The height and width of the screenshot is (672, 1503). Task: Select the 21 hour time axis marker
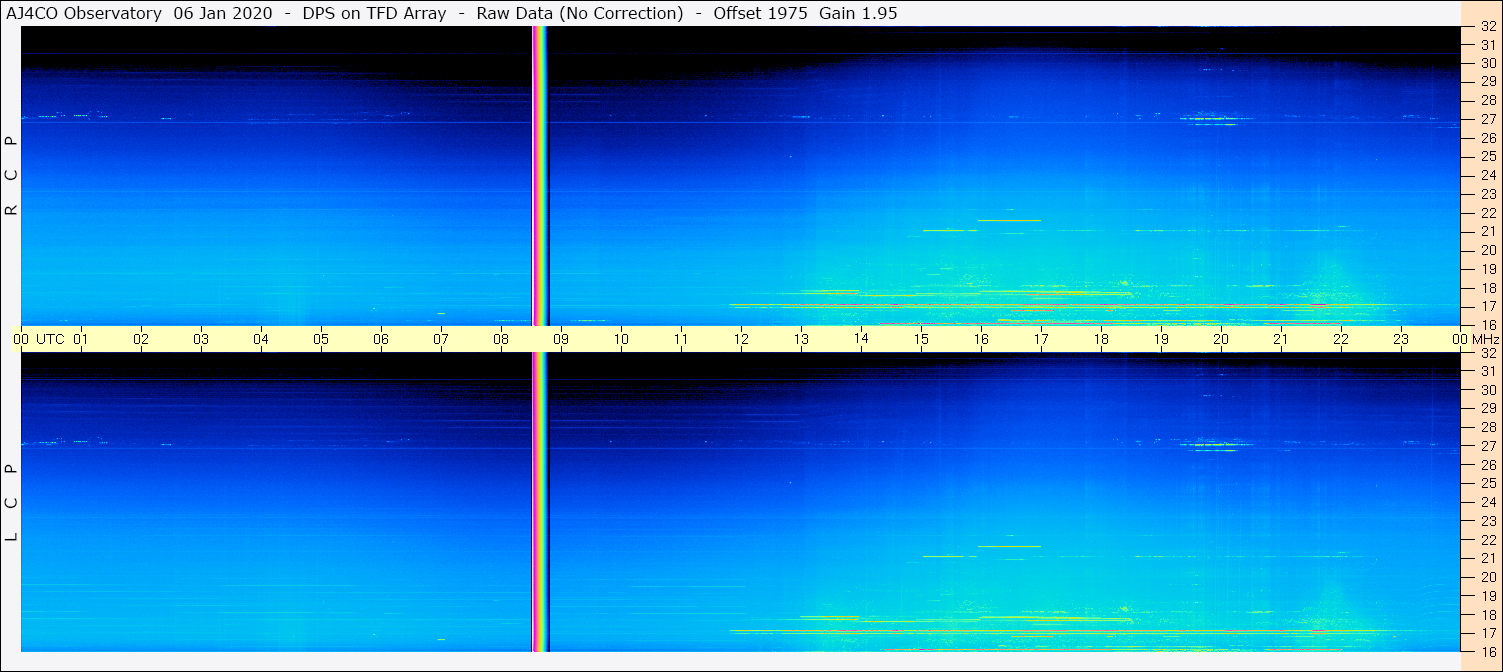click(1281, 339)
